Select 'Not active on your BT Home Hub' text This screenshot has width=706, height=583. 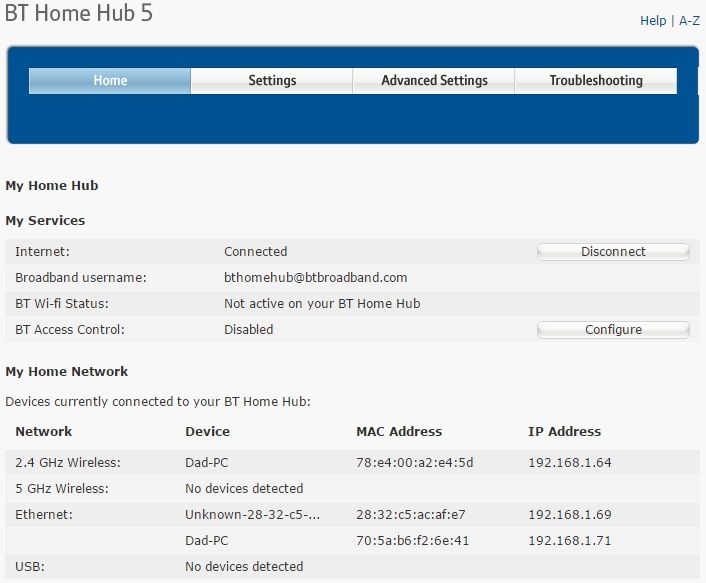pyautogui.click(x=322, y=304)
